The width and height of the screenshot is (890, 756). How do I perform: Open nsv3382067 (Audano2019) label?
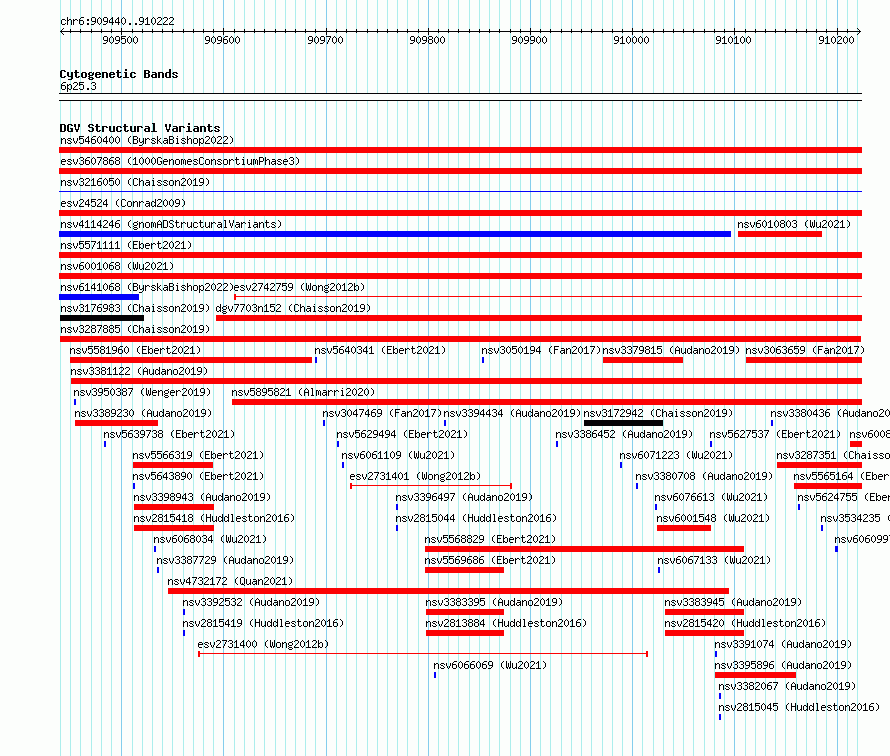click(x=787, y=686)
